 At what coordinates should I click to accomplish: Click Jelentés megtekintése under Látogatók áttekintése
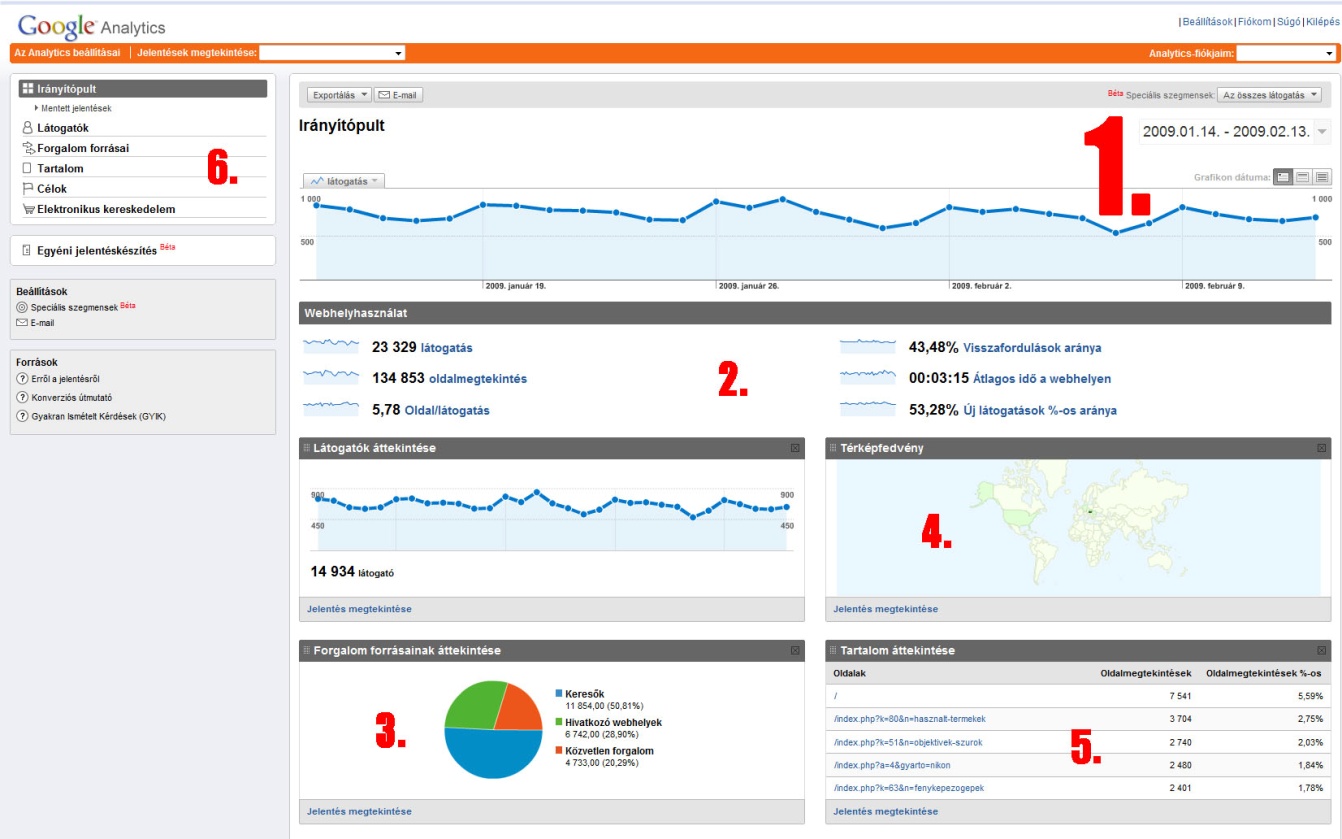[359, 609]
